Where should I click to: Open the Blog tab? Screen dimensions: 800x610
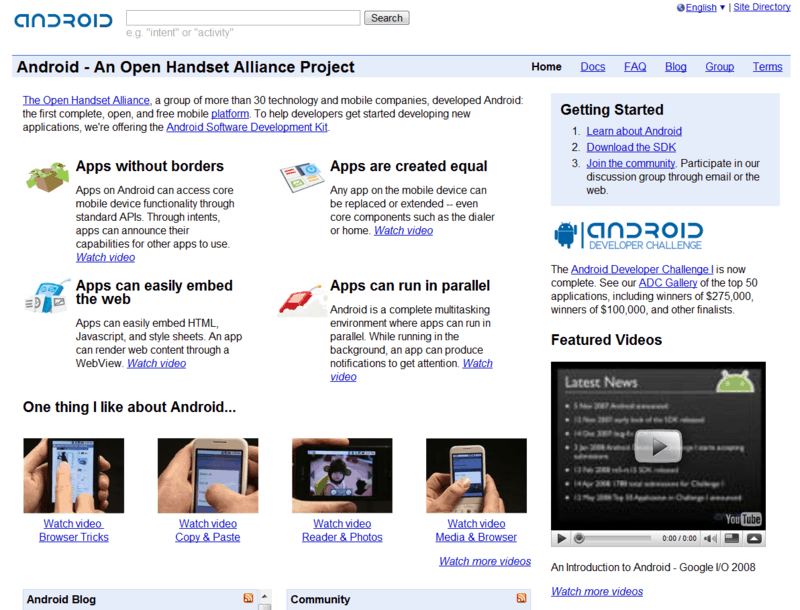coord(676,67)
